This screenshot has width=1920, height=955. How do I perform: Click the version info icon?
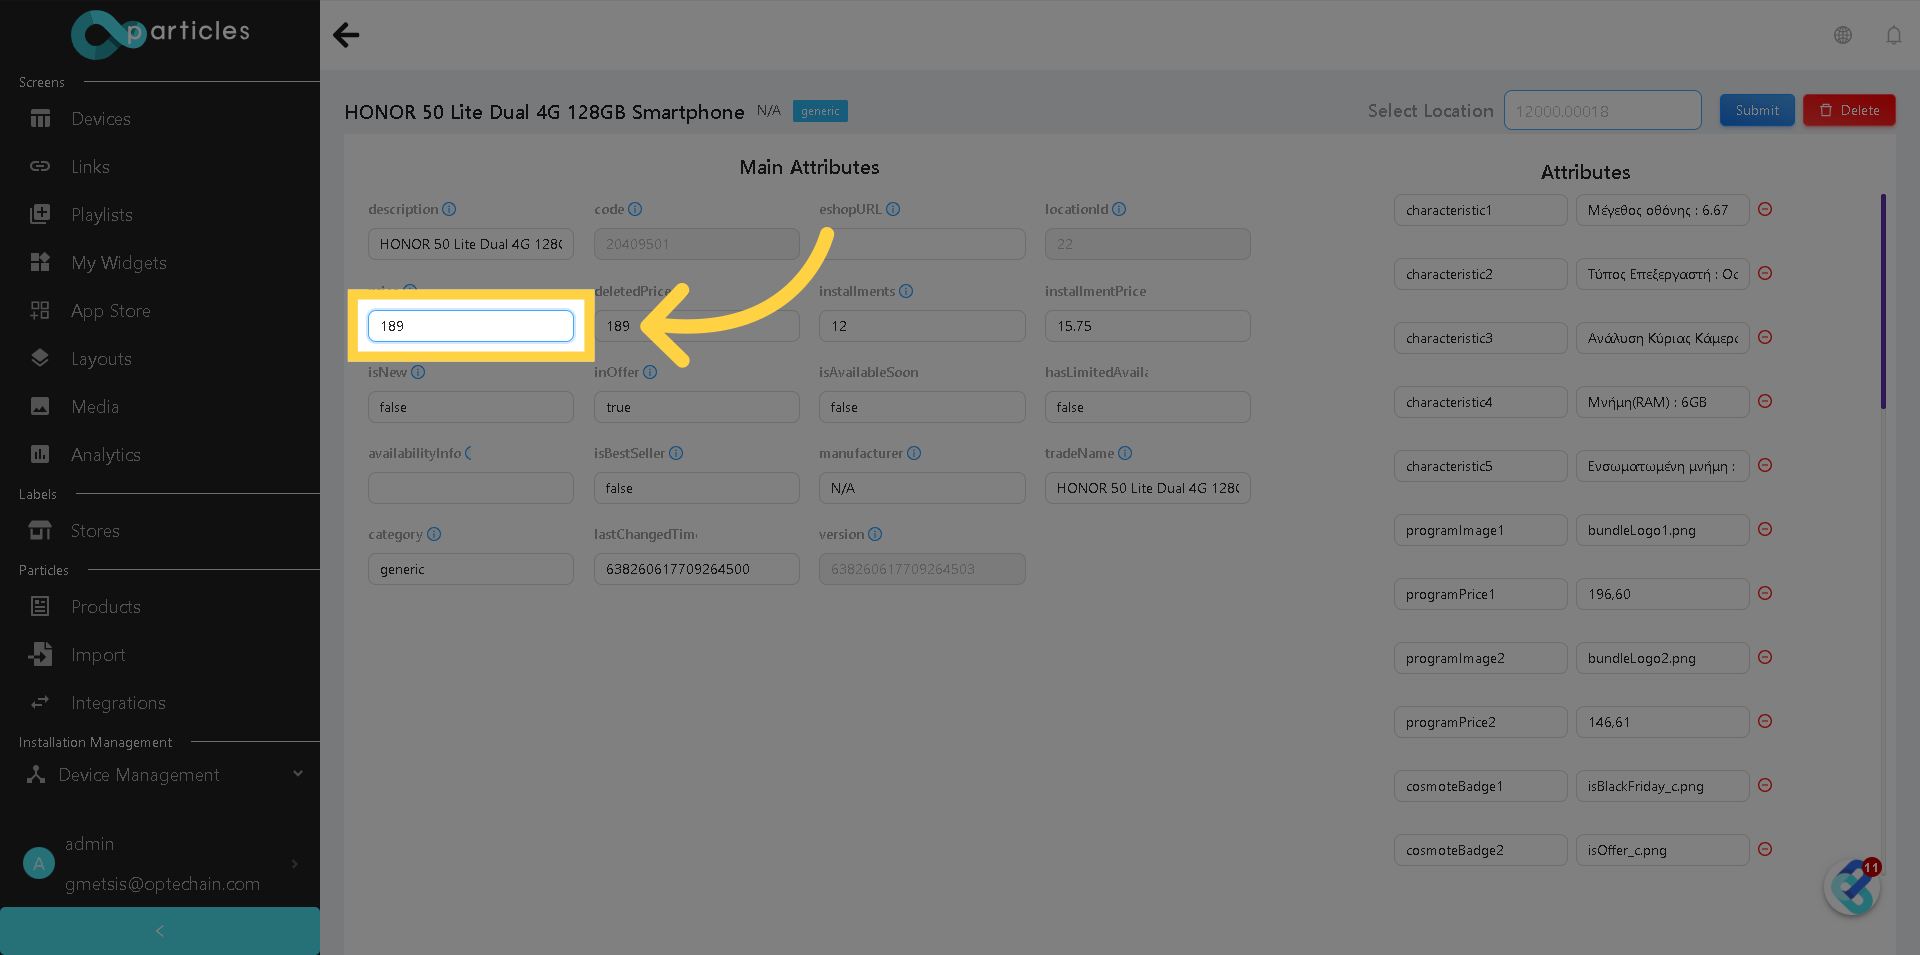[875, 534]
